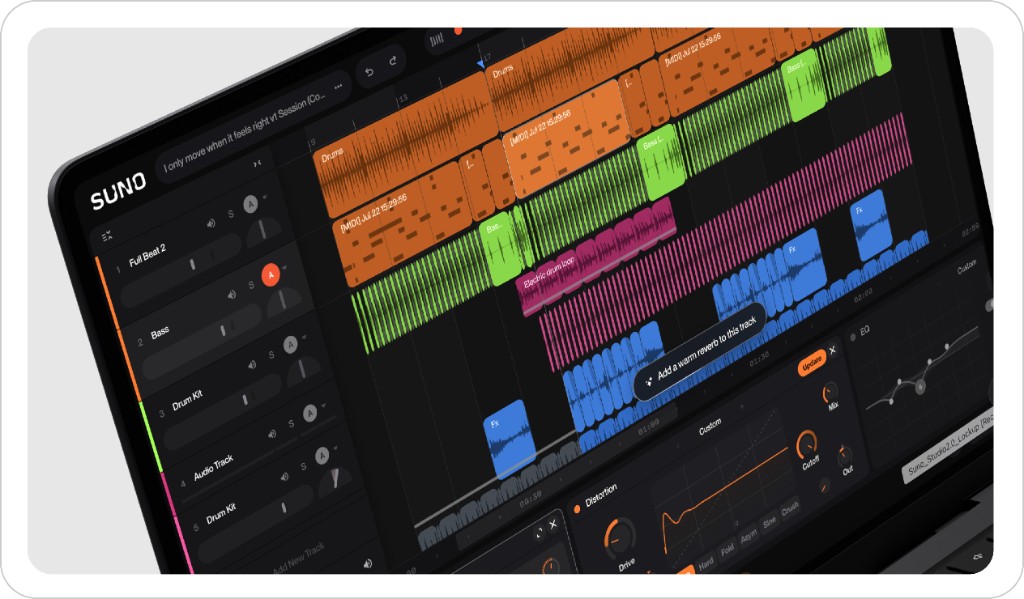Image resolution: width=1024 pixels, height=599 pixels.
Task: Open the EQ Custom preset selector
Action: [967, 267]
